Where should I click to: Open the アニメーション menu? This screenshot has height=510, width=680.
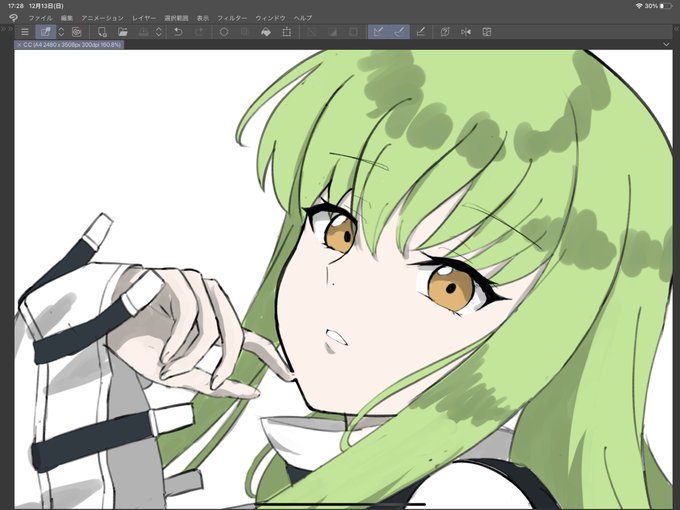[102, 18]
